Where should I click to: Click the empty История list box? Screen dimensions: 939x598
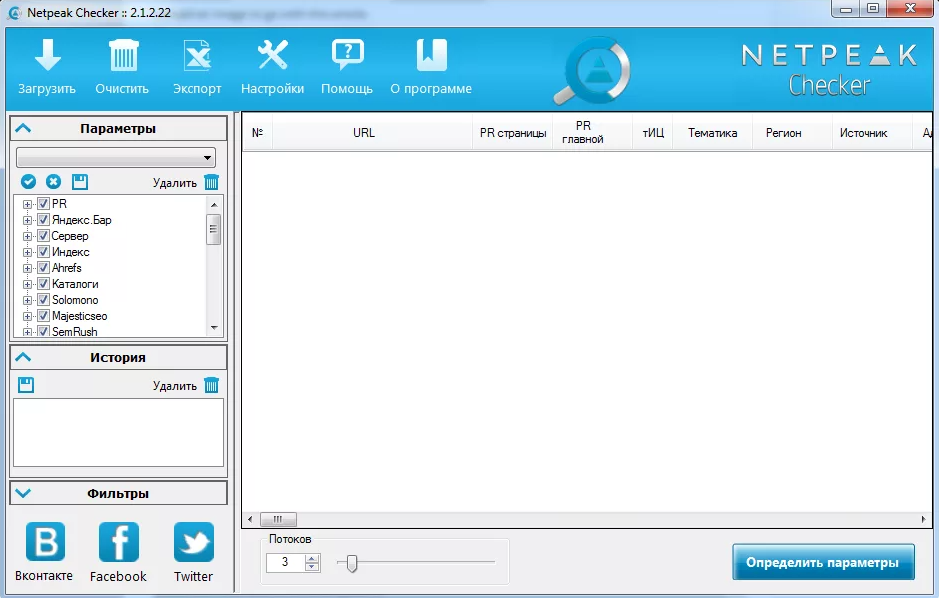click(119, 432)
